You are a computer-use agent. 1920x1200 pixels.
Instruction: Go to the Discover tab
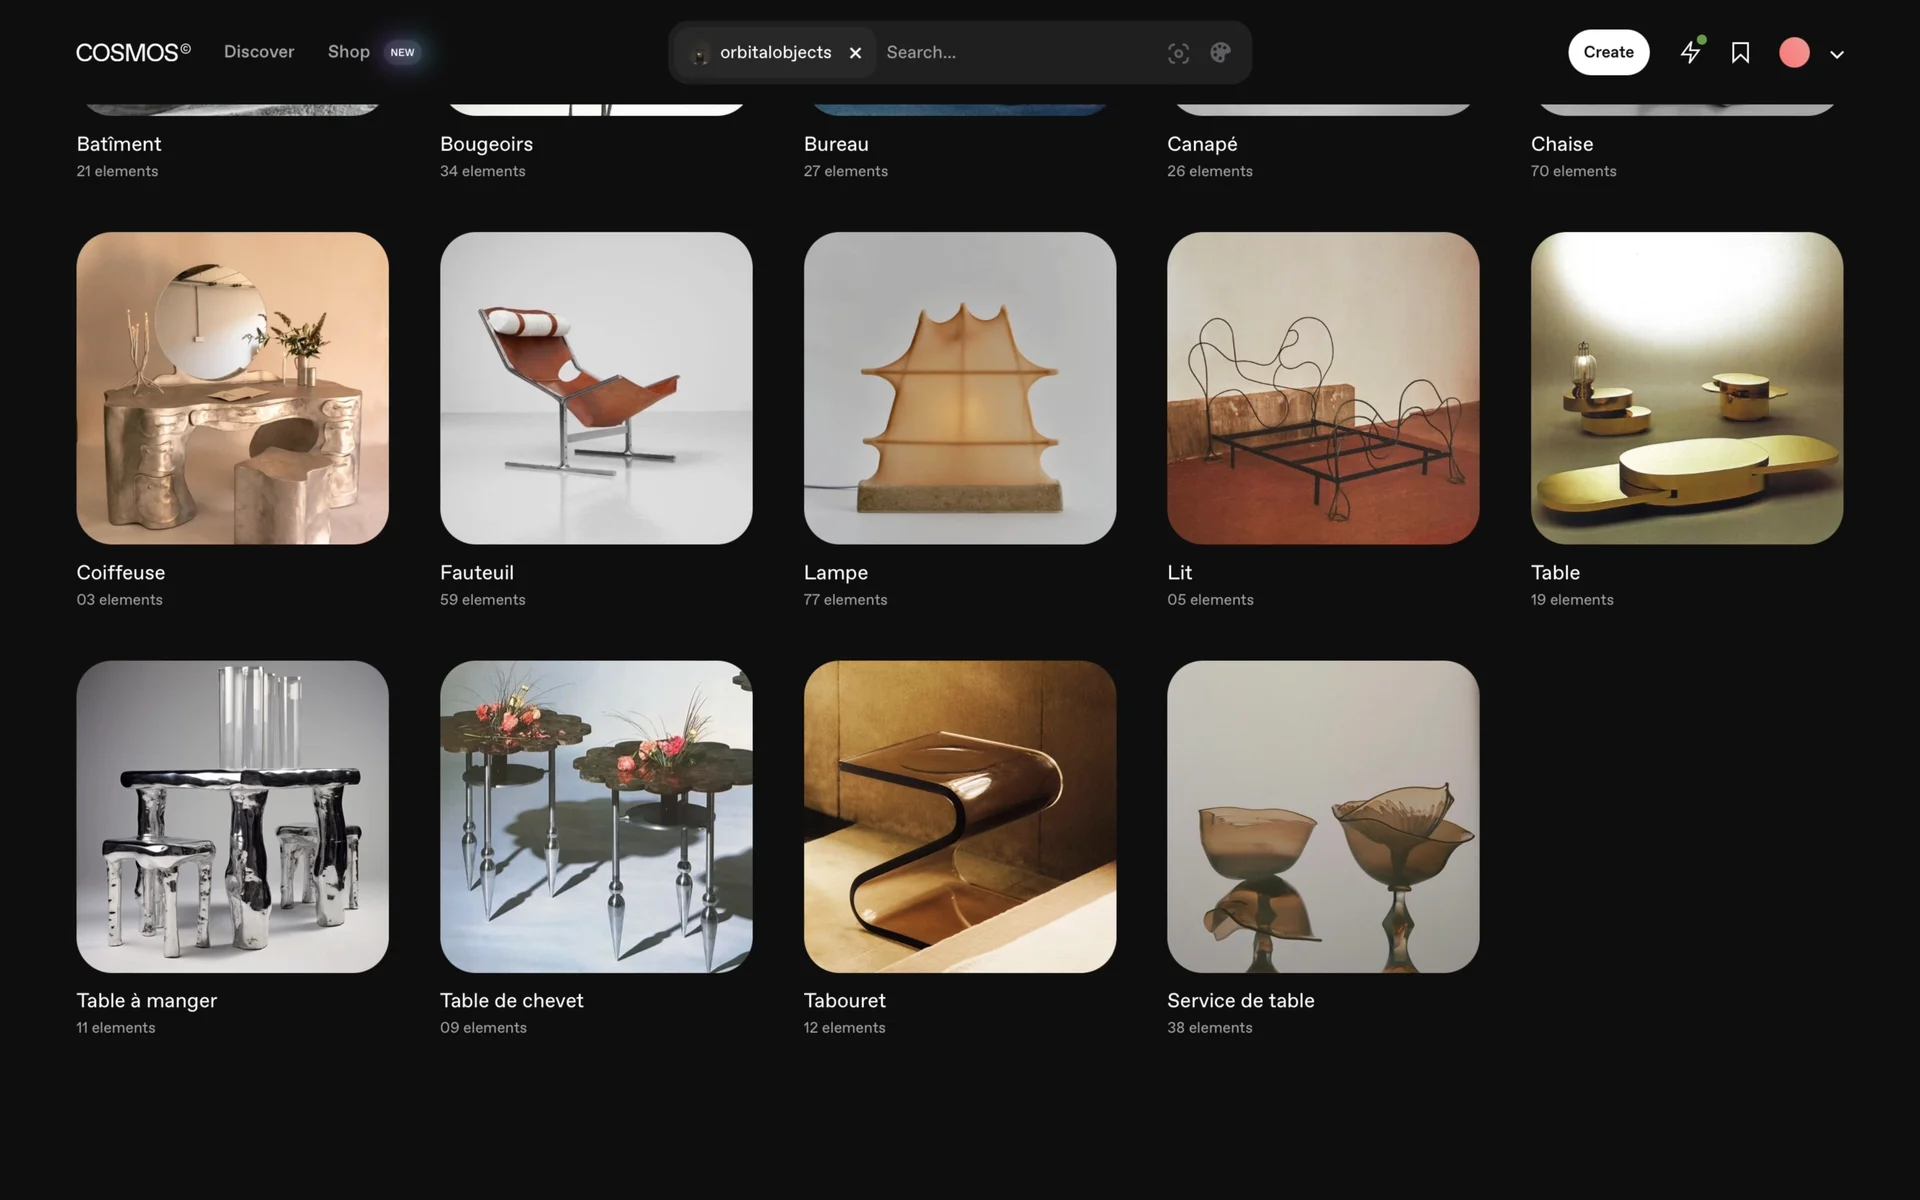pos(259,52)
